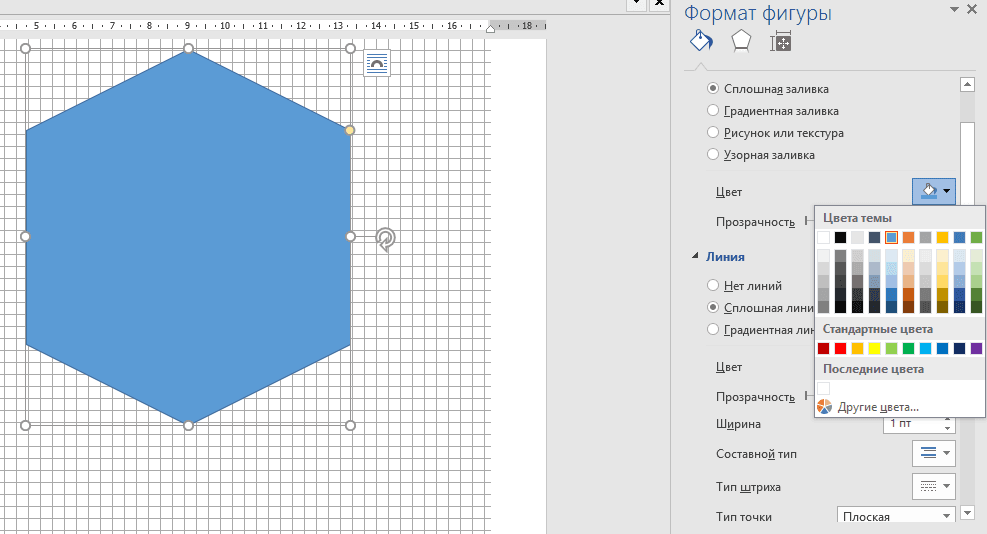The width and height of the screenshot is (987, 534).
Task: Expand the Тип точки Плоская combo box
Action: 895,517
